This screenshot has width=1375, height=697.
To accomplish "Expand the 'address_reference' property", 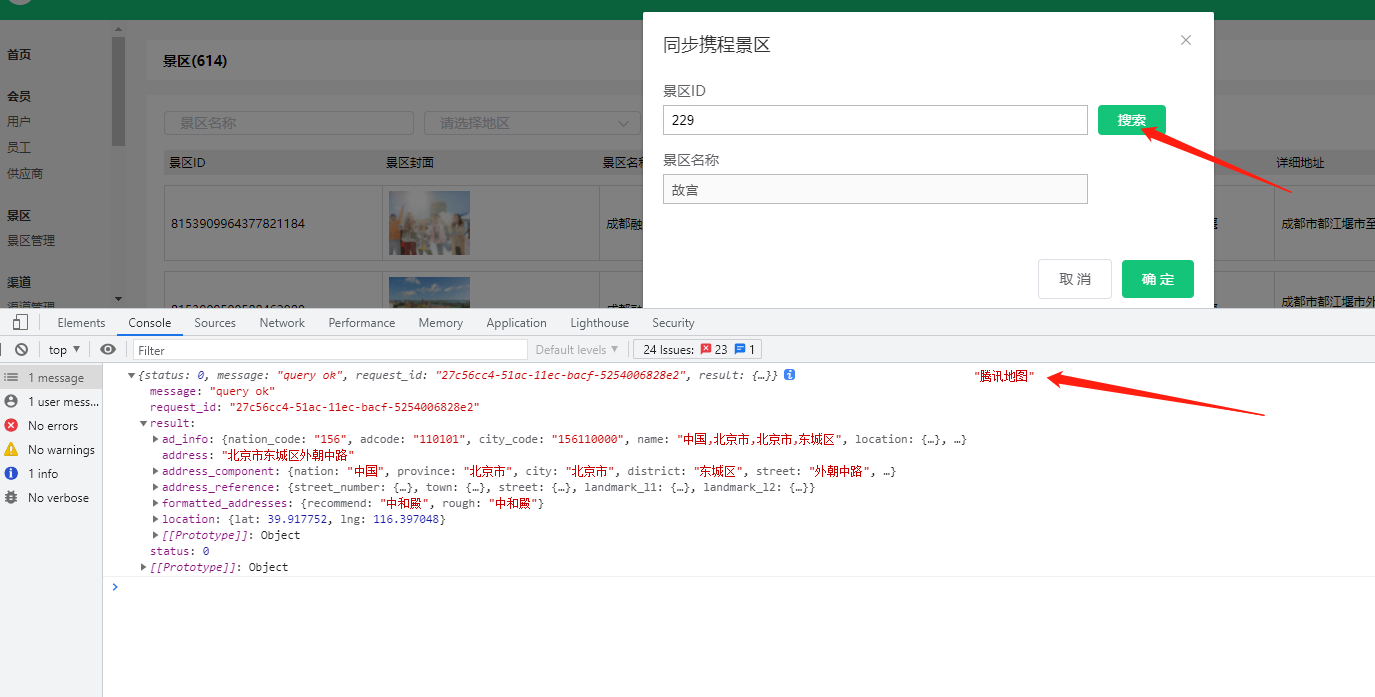I will click(155, 487).
